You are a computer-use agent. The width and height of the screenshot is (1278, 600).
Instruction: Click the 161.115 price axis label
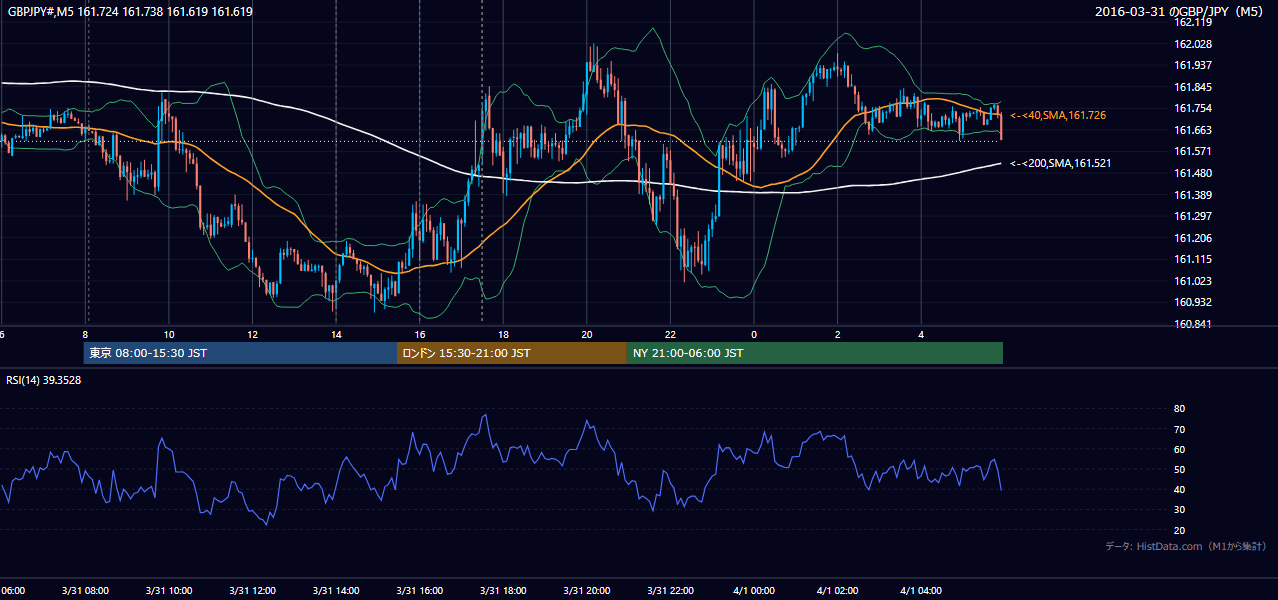(1193, 259)
